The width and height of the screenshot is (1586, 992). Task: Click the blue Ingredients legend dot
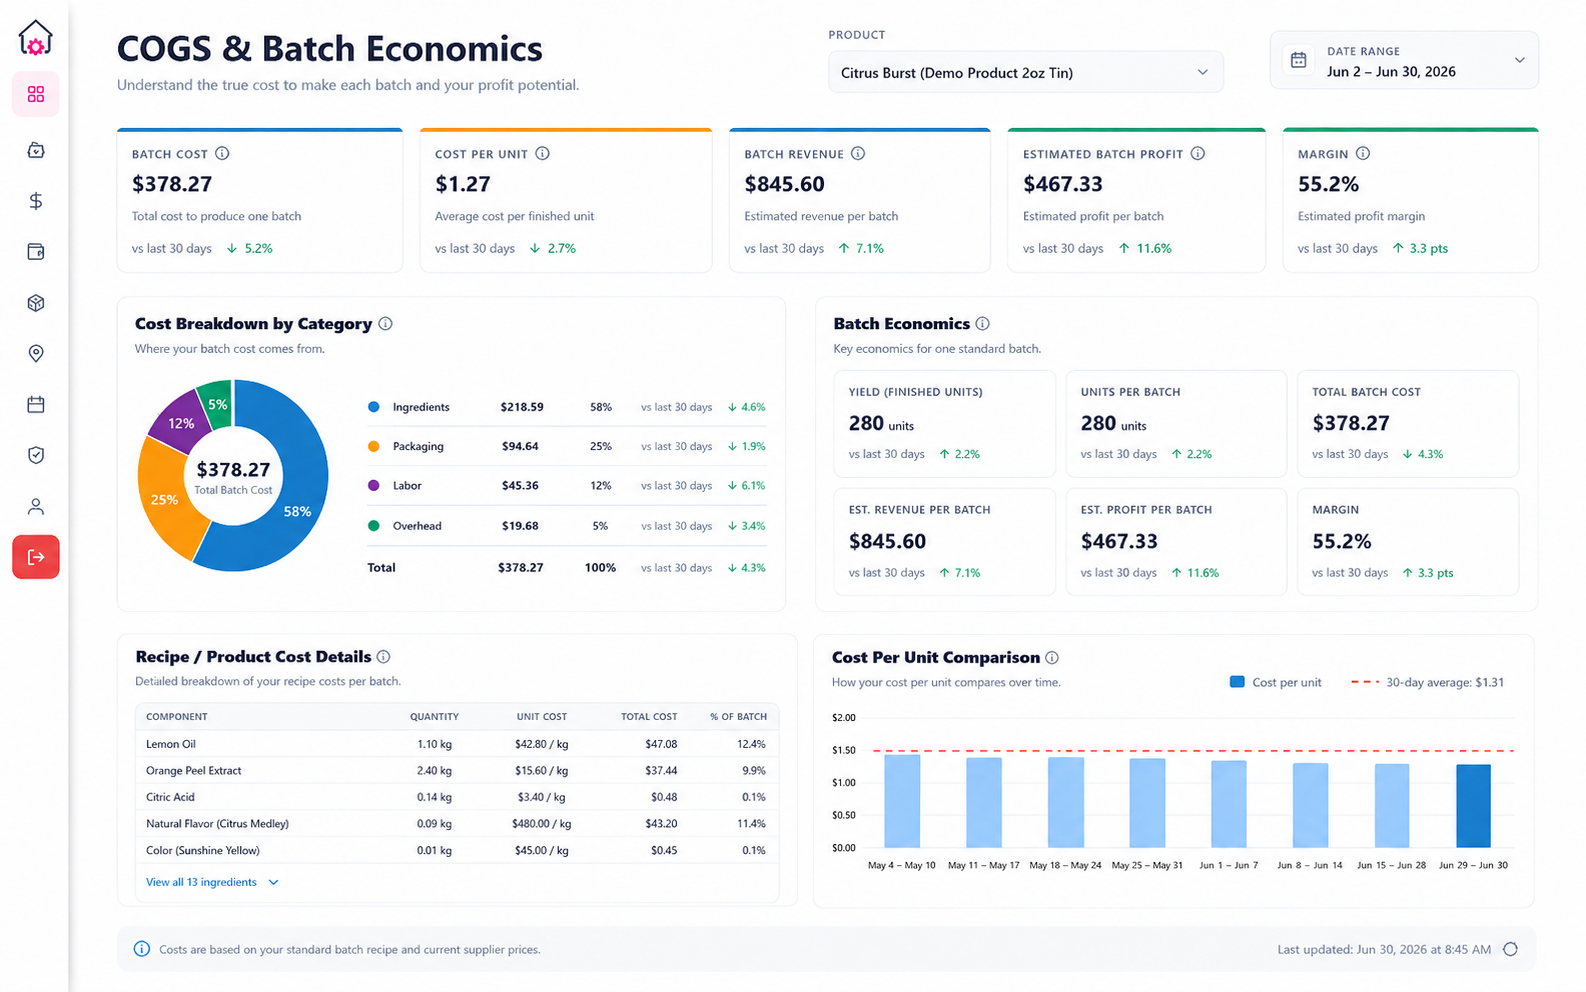(374, 407)
